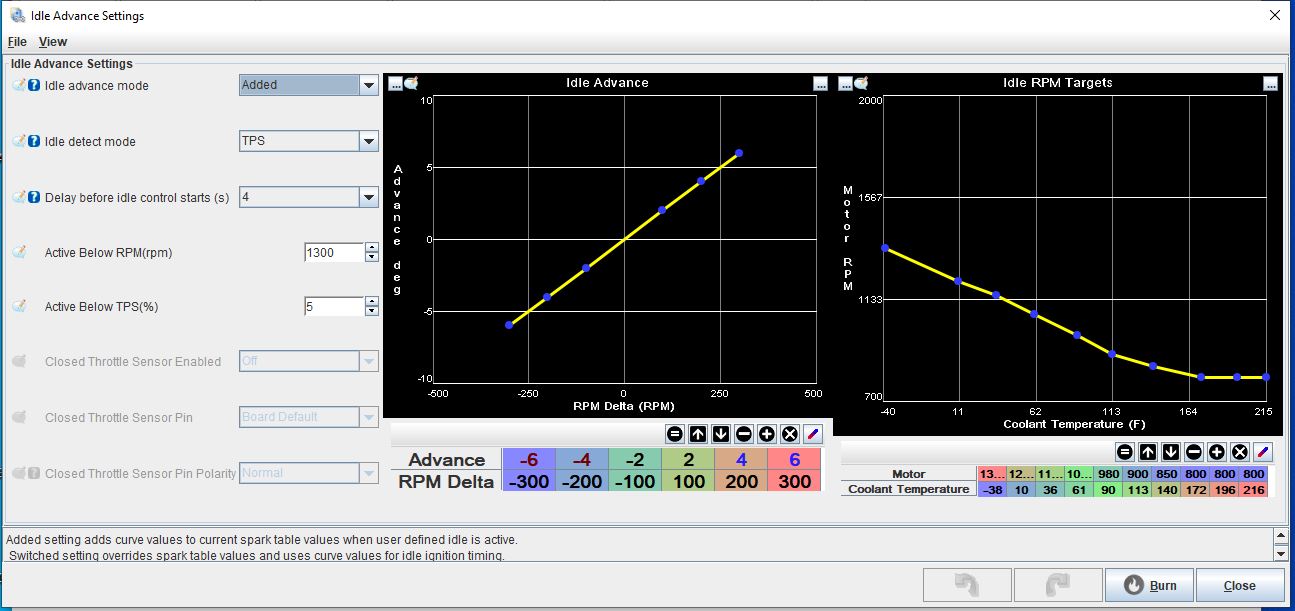1295x611 pixels.
Task: Click the undo arrow icon at the bottom
Action: tap(965, 585)
